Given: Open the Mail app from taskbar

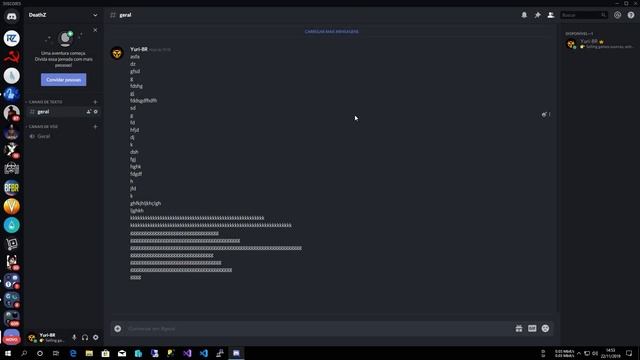Looking at the screenshot, I should (122, 353).
